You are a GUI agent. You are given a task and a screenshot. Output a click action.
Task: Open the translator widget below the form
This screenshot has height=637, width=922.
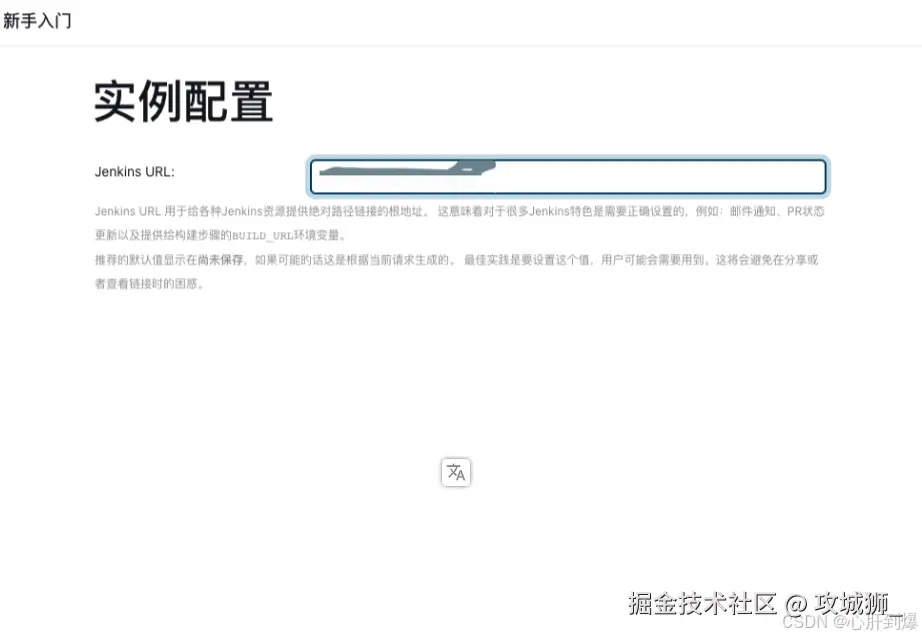click(455, 471)
